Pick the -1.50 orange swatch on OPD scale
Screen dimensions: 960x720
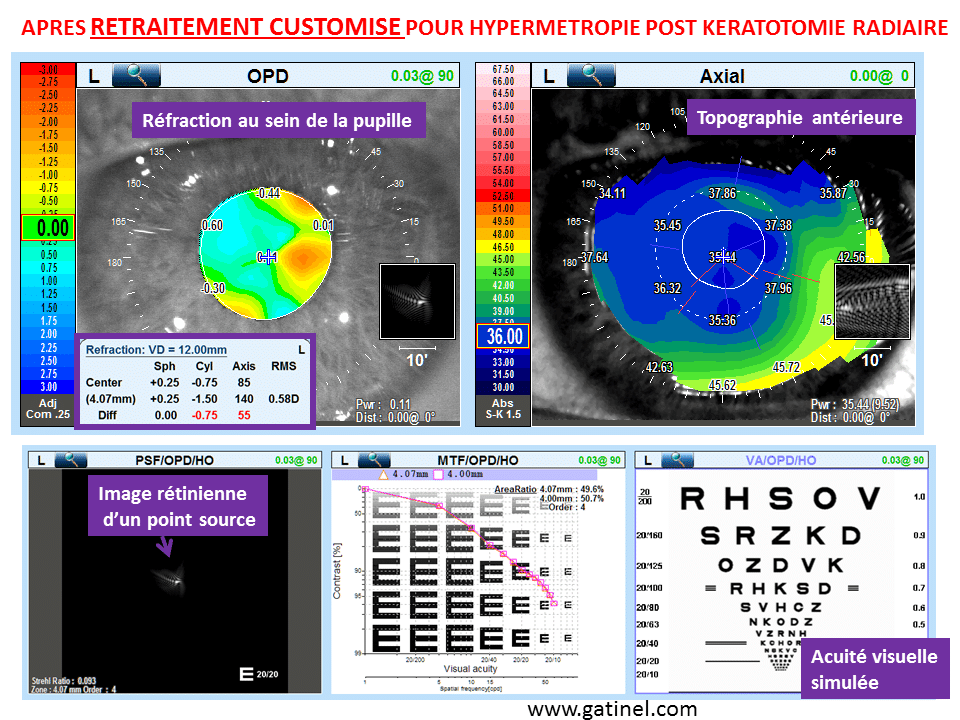(48, 148)
